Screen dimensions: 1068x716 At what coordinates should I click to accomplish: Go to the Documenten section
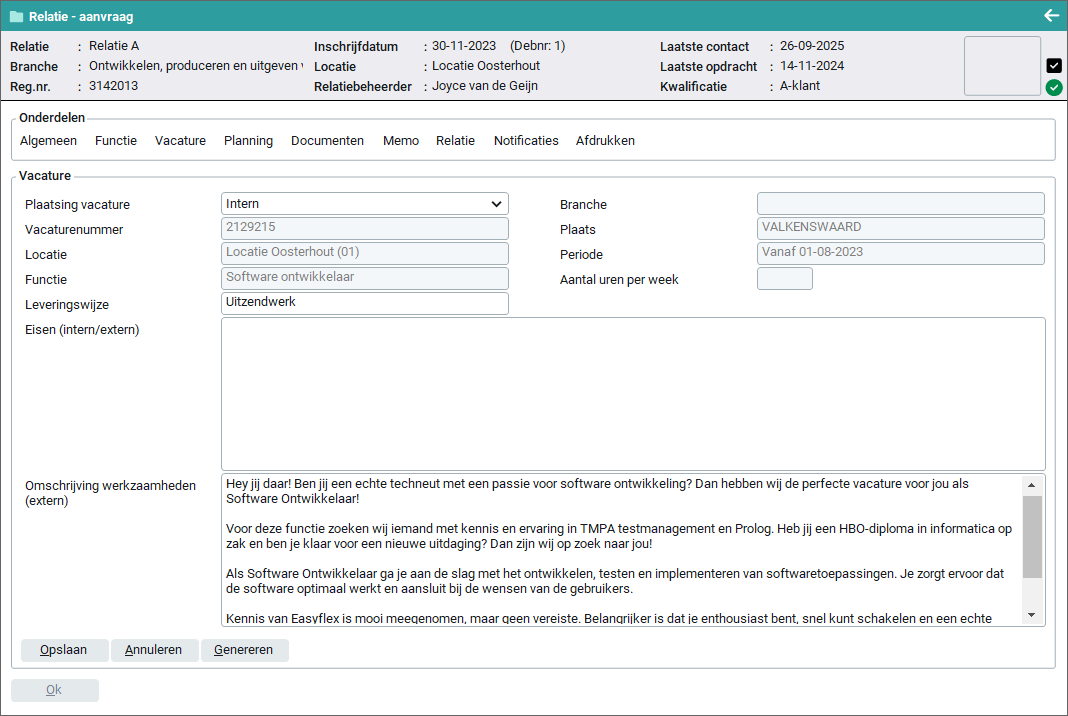[327, 141]
